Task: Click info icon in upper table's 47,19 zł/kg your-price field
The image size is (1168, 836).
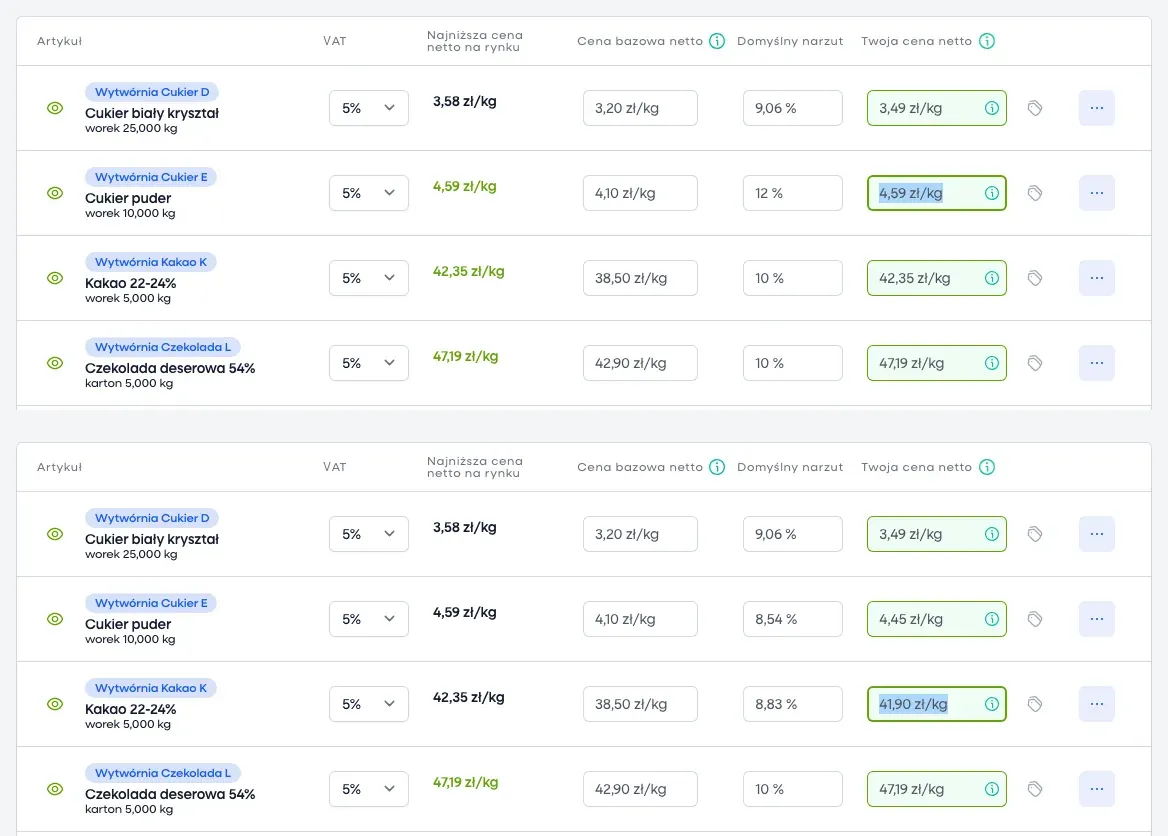Action: 991,363
